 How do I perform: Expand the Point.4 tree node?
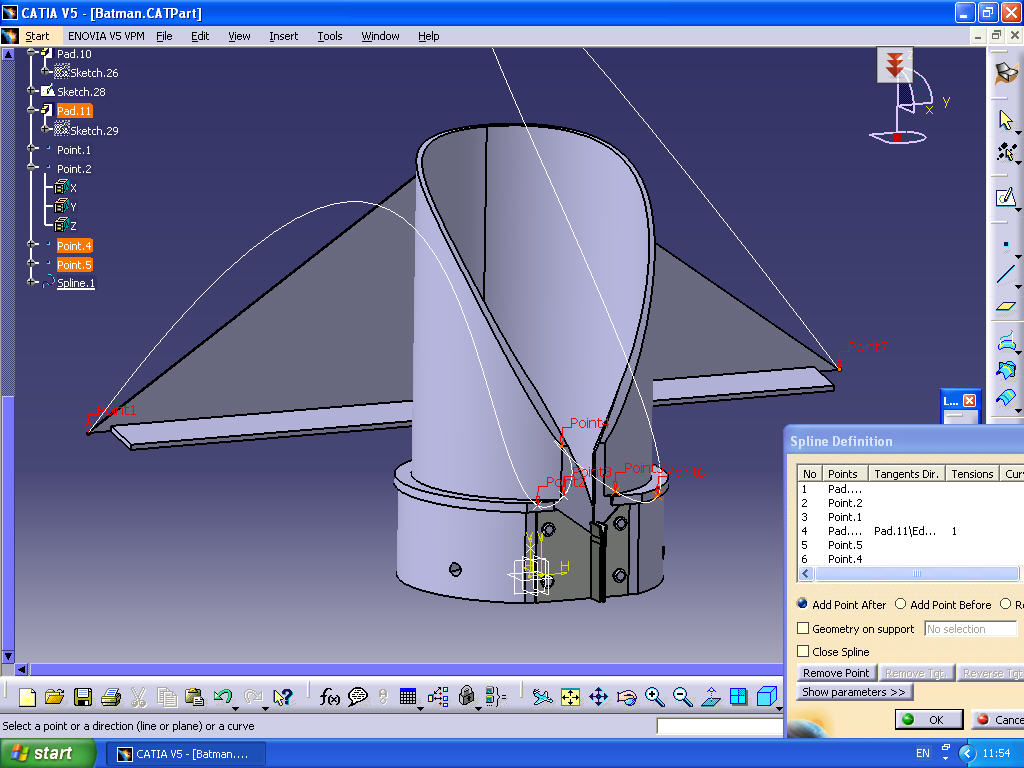pos(31,244)
